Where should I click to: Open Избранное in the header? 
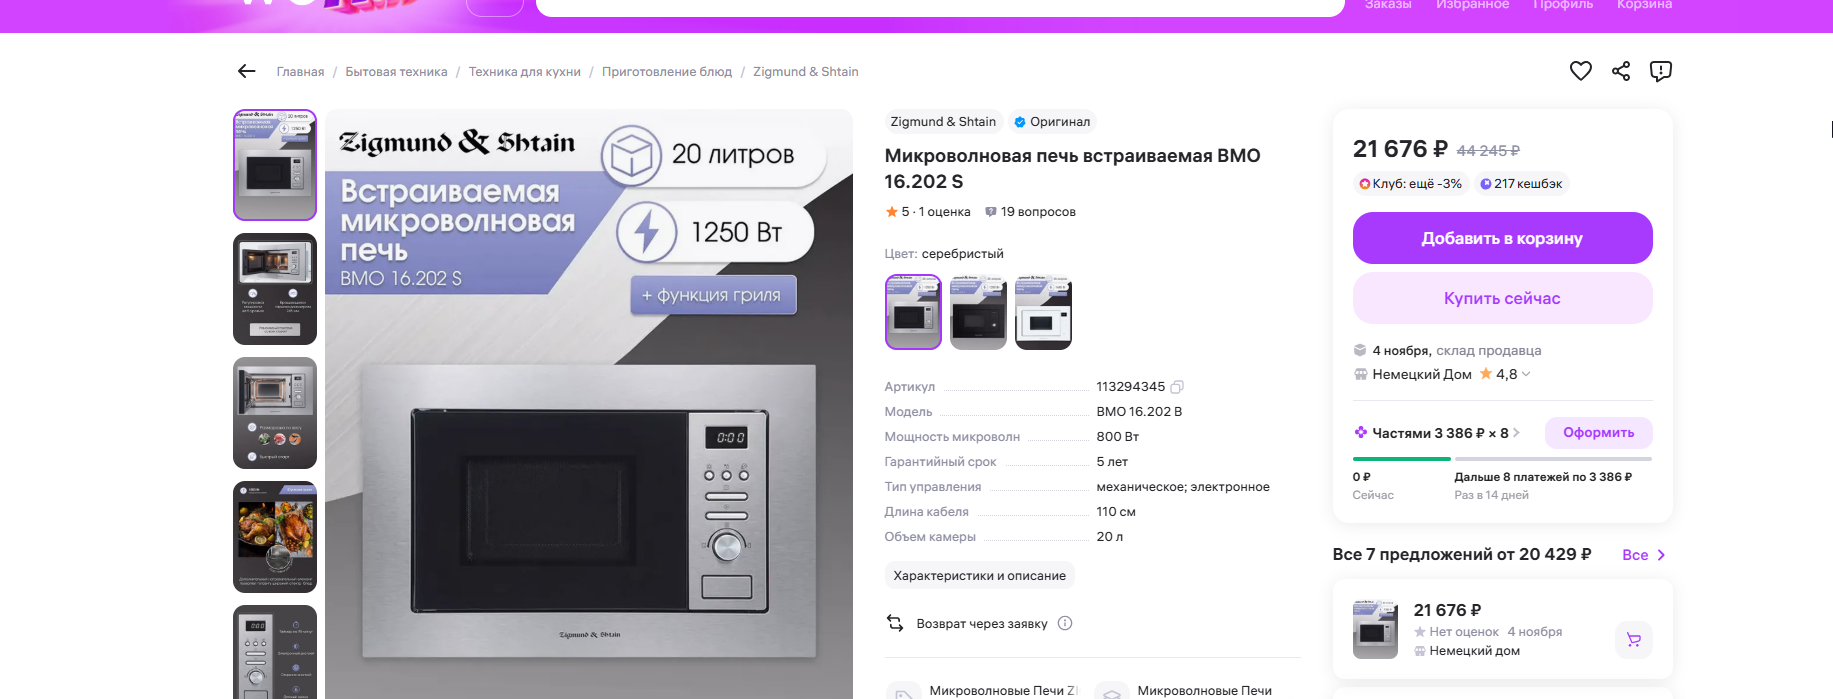coord(1472,5)
